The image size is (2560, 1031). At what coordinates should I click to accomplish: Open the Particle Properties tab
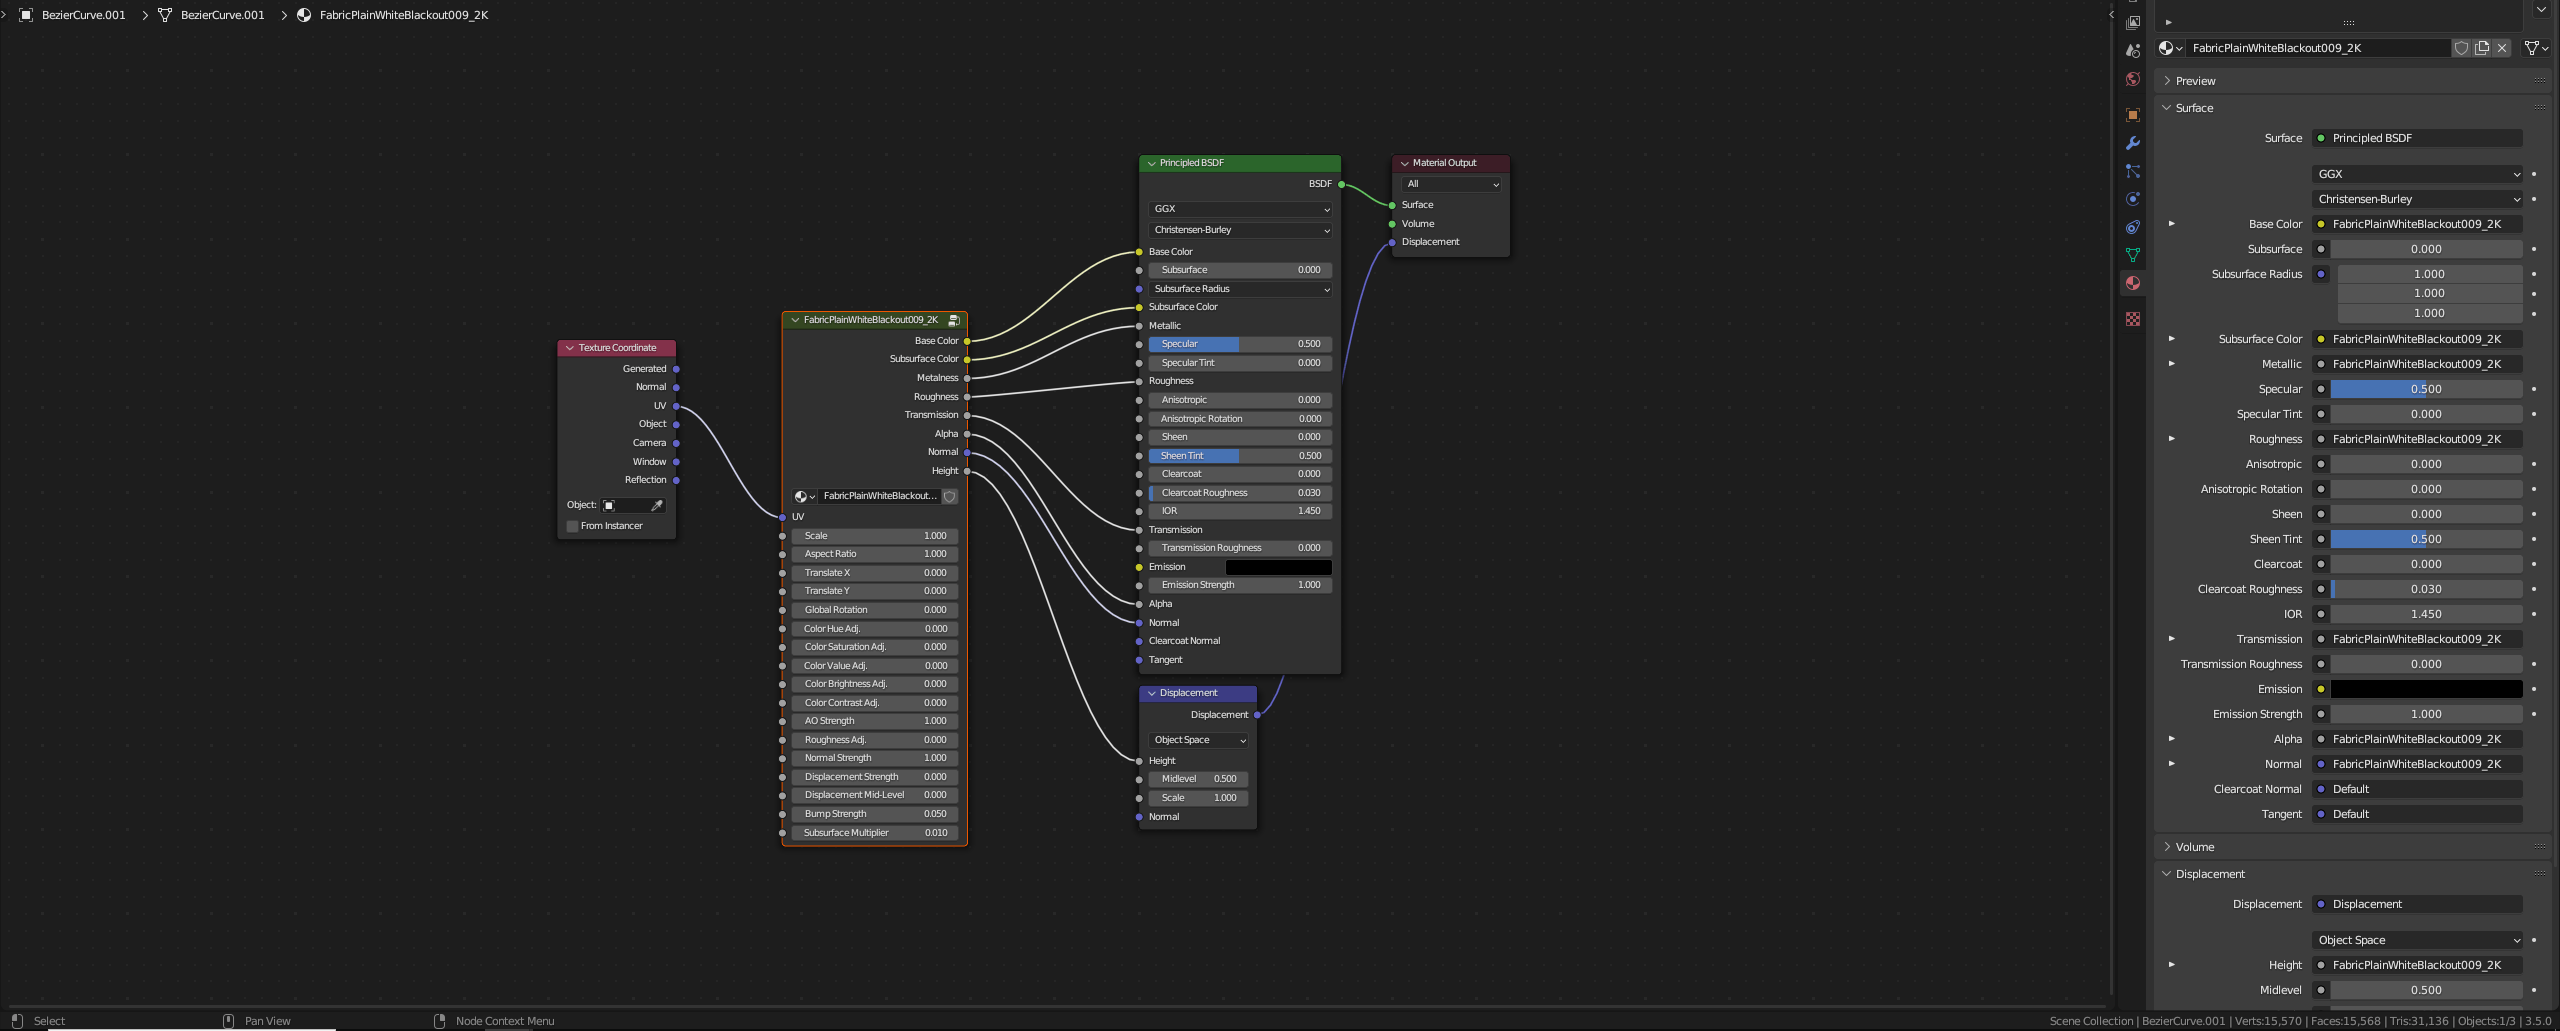pos(2133,169)
